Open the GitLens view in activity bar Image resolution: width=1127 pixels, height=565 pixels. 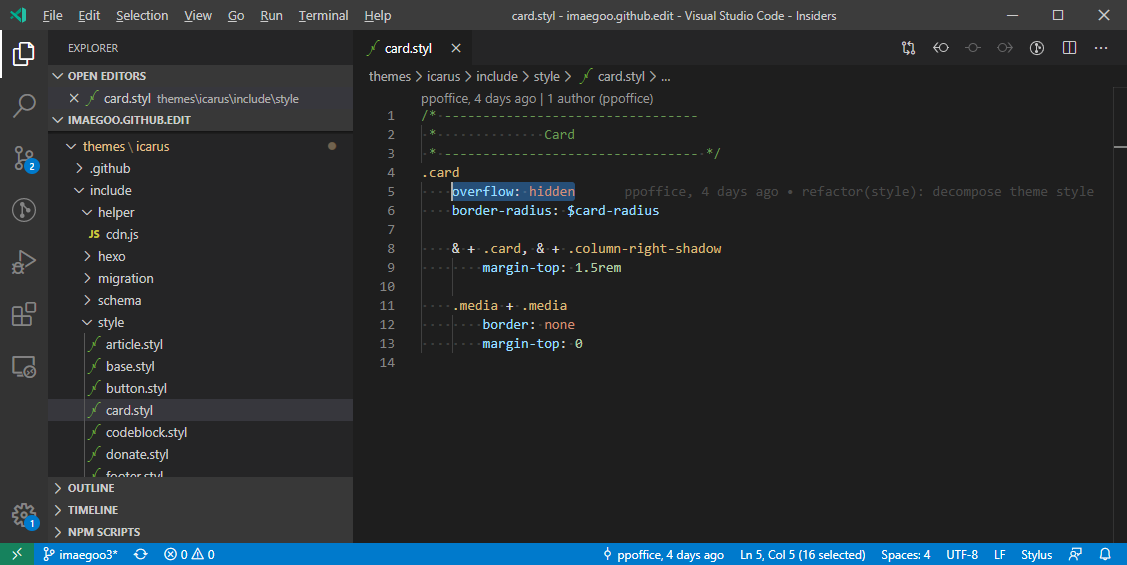24,210
